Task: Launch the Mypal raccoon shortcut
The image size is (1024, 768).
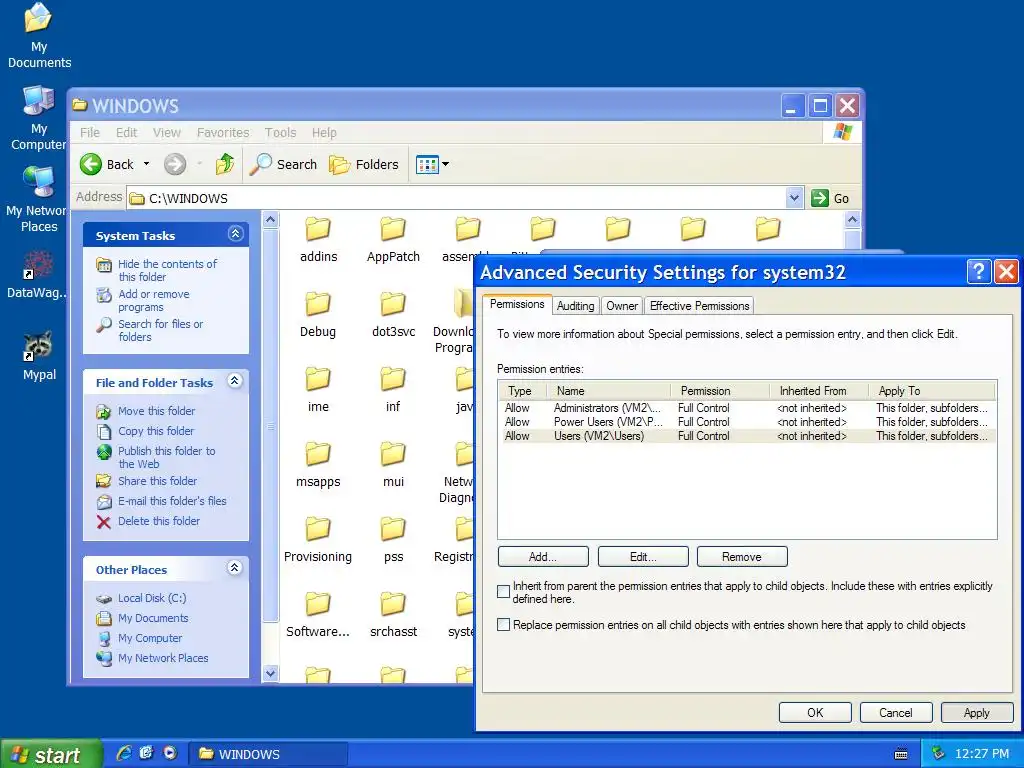Action: tap(39, 357)
